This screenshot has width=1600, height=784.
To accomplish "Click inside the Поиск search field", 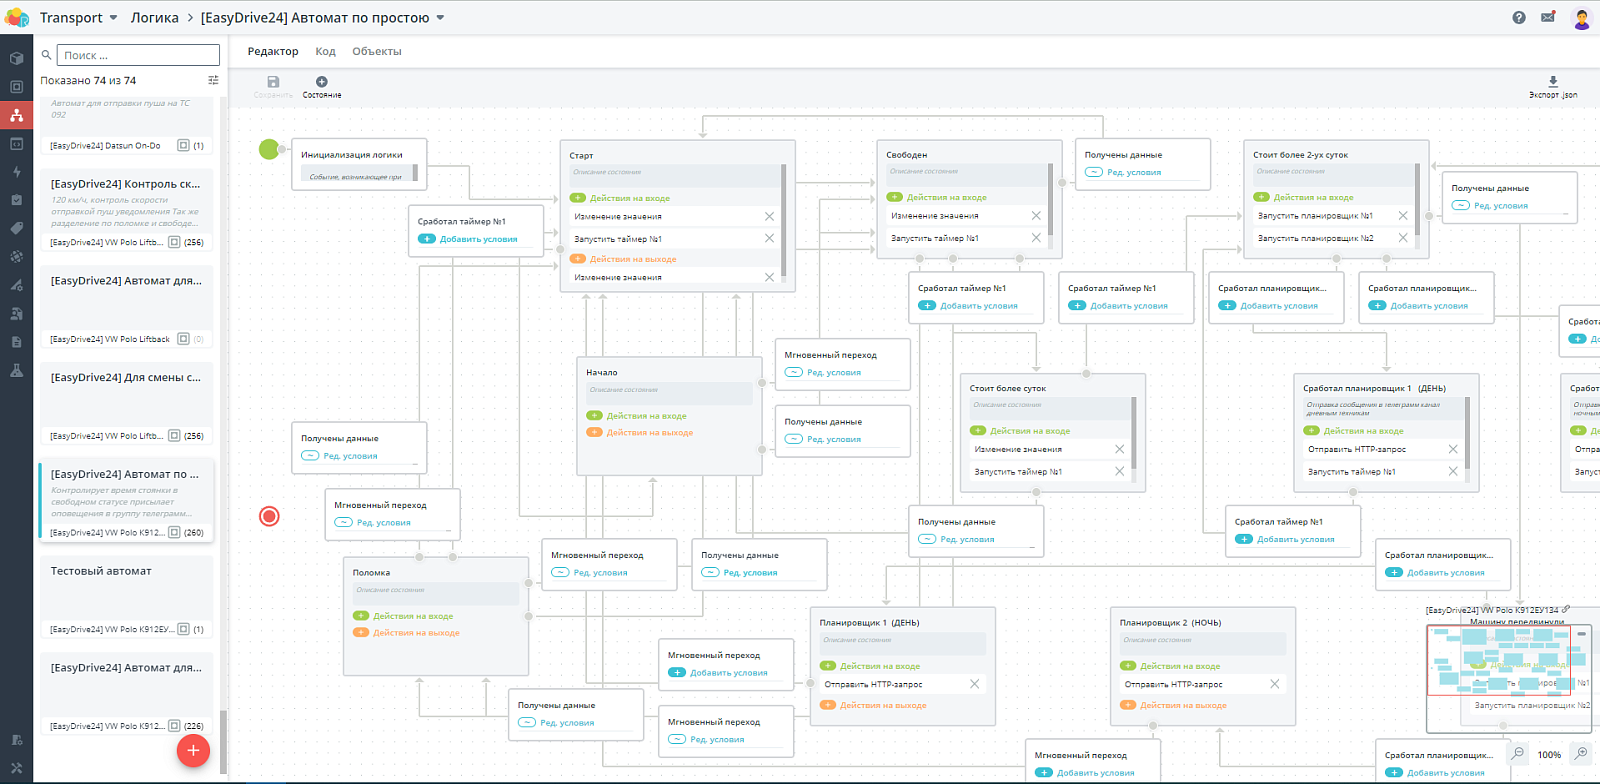I will (x=138, y=55).
